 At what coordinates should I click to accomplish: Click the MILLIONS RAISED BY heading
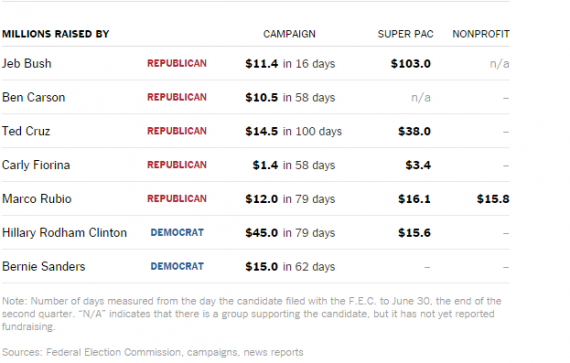pos(56,34)
